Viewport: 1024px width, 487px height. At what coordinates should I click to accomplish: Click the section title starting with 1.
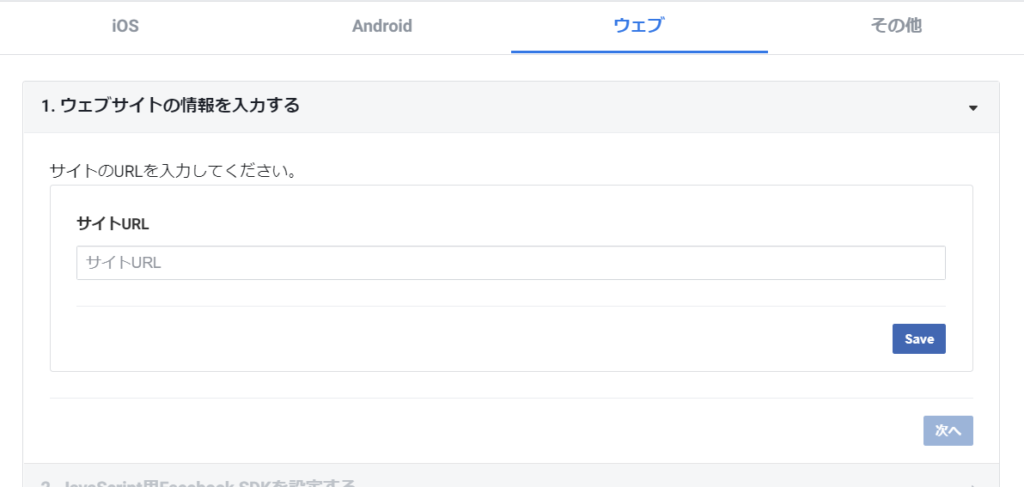(x=170, y=106)
